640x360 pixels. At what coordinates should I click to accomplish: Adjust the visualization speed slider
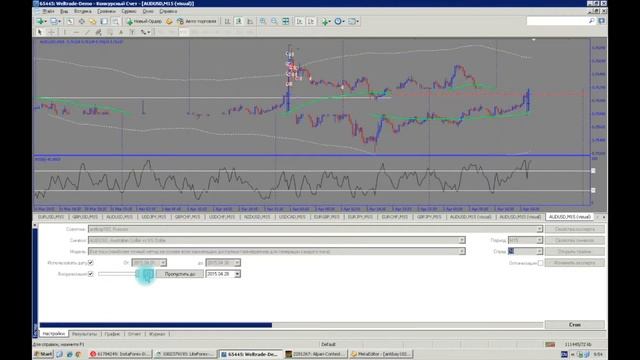click(126, 274)
